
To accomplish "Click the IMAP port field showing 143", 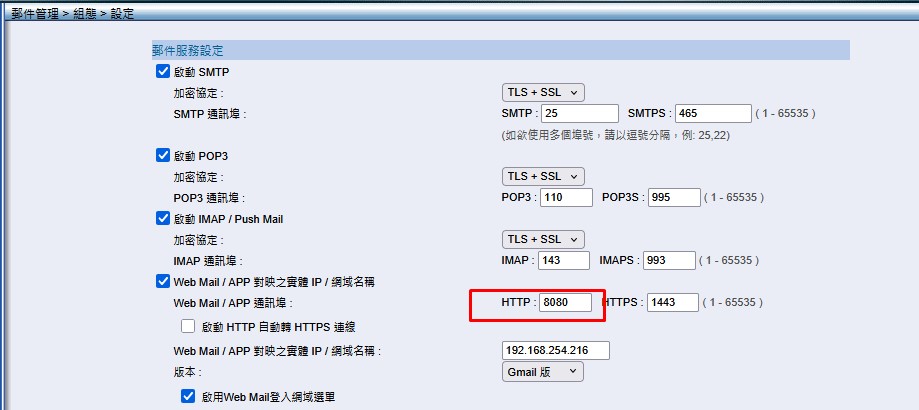I will [x=564, y=261].
